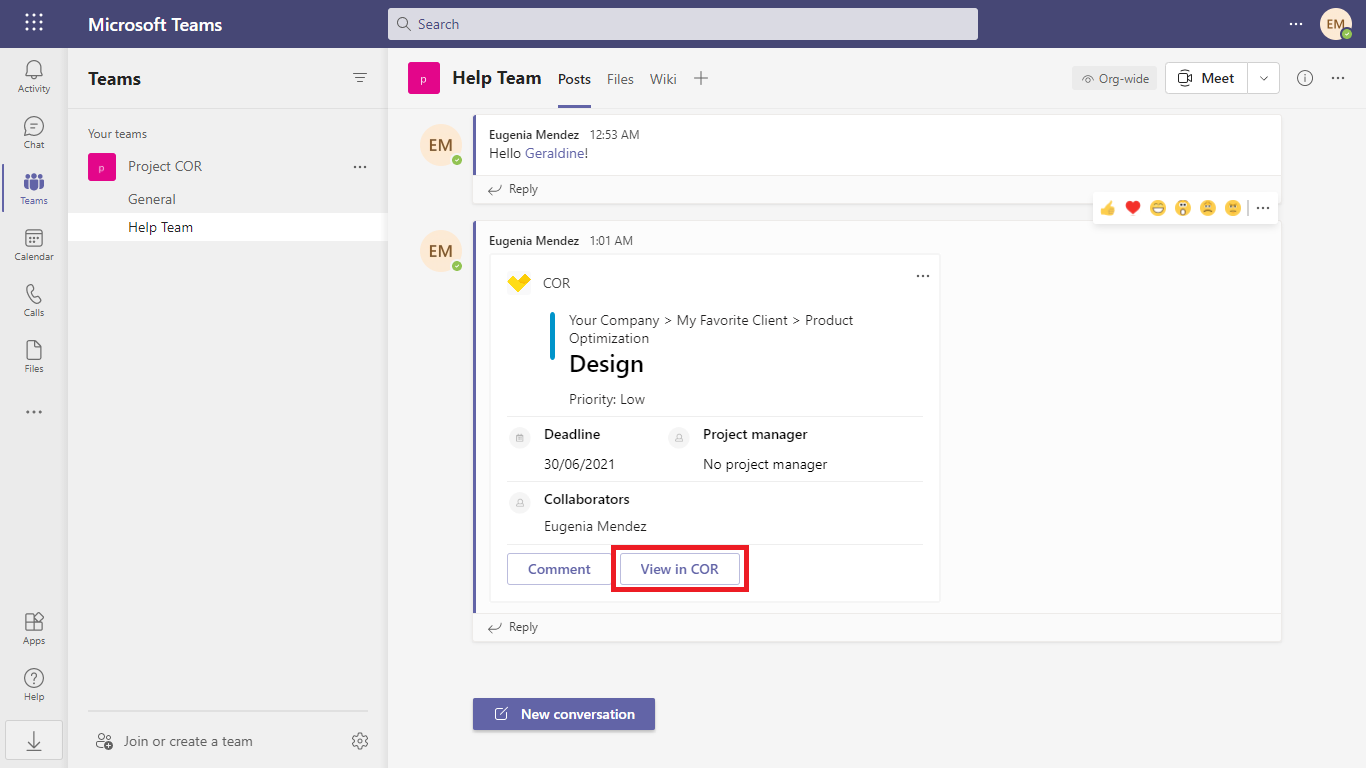This screenshot has height=768, width=1366.
Task: Click Join or create a team
Action: point(174,741)
